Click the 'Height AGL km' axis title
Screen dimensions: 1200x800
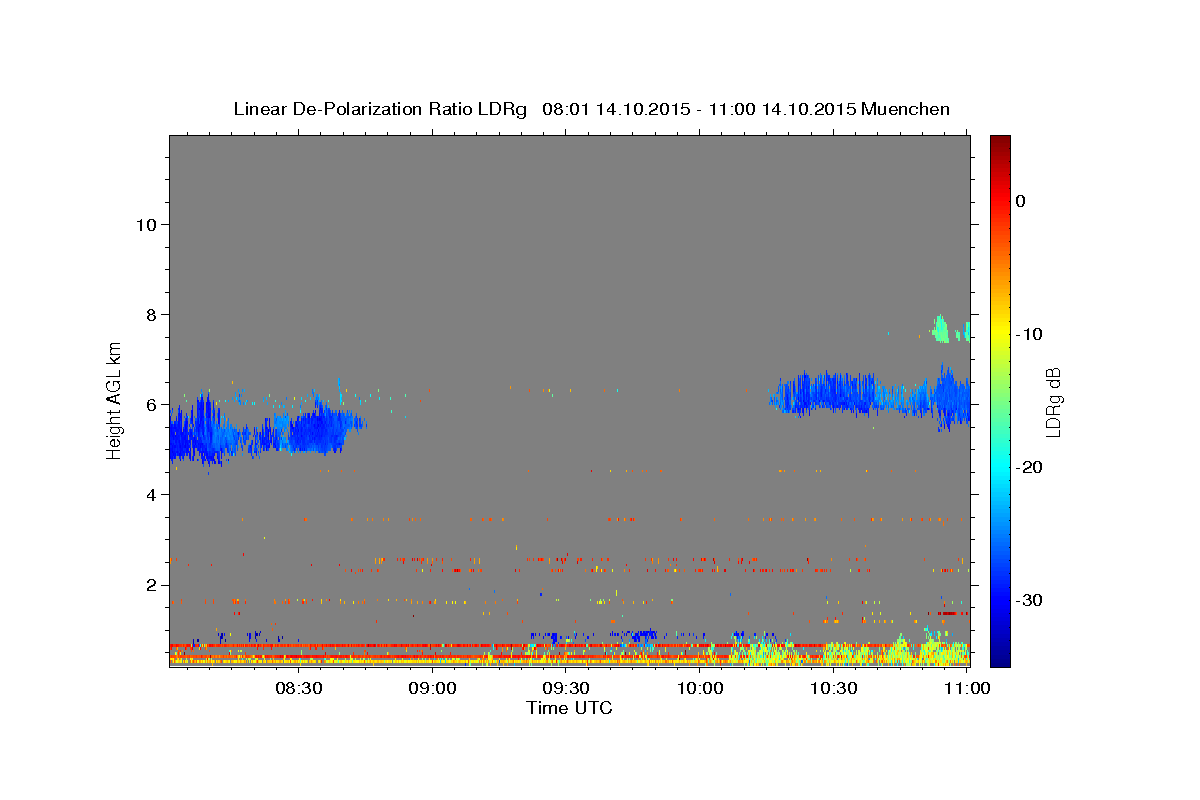coord(115,401)
